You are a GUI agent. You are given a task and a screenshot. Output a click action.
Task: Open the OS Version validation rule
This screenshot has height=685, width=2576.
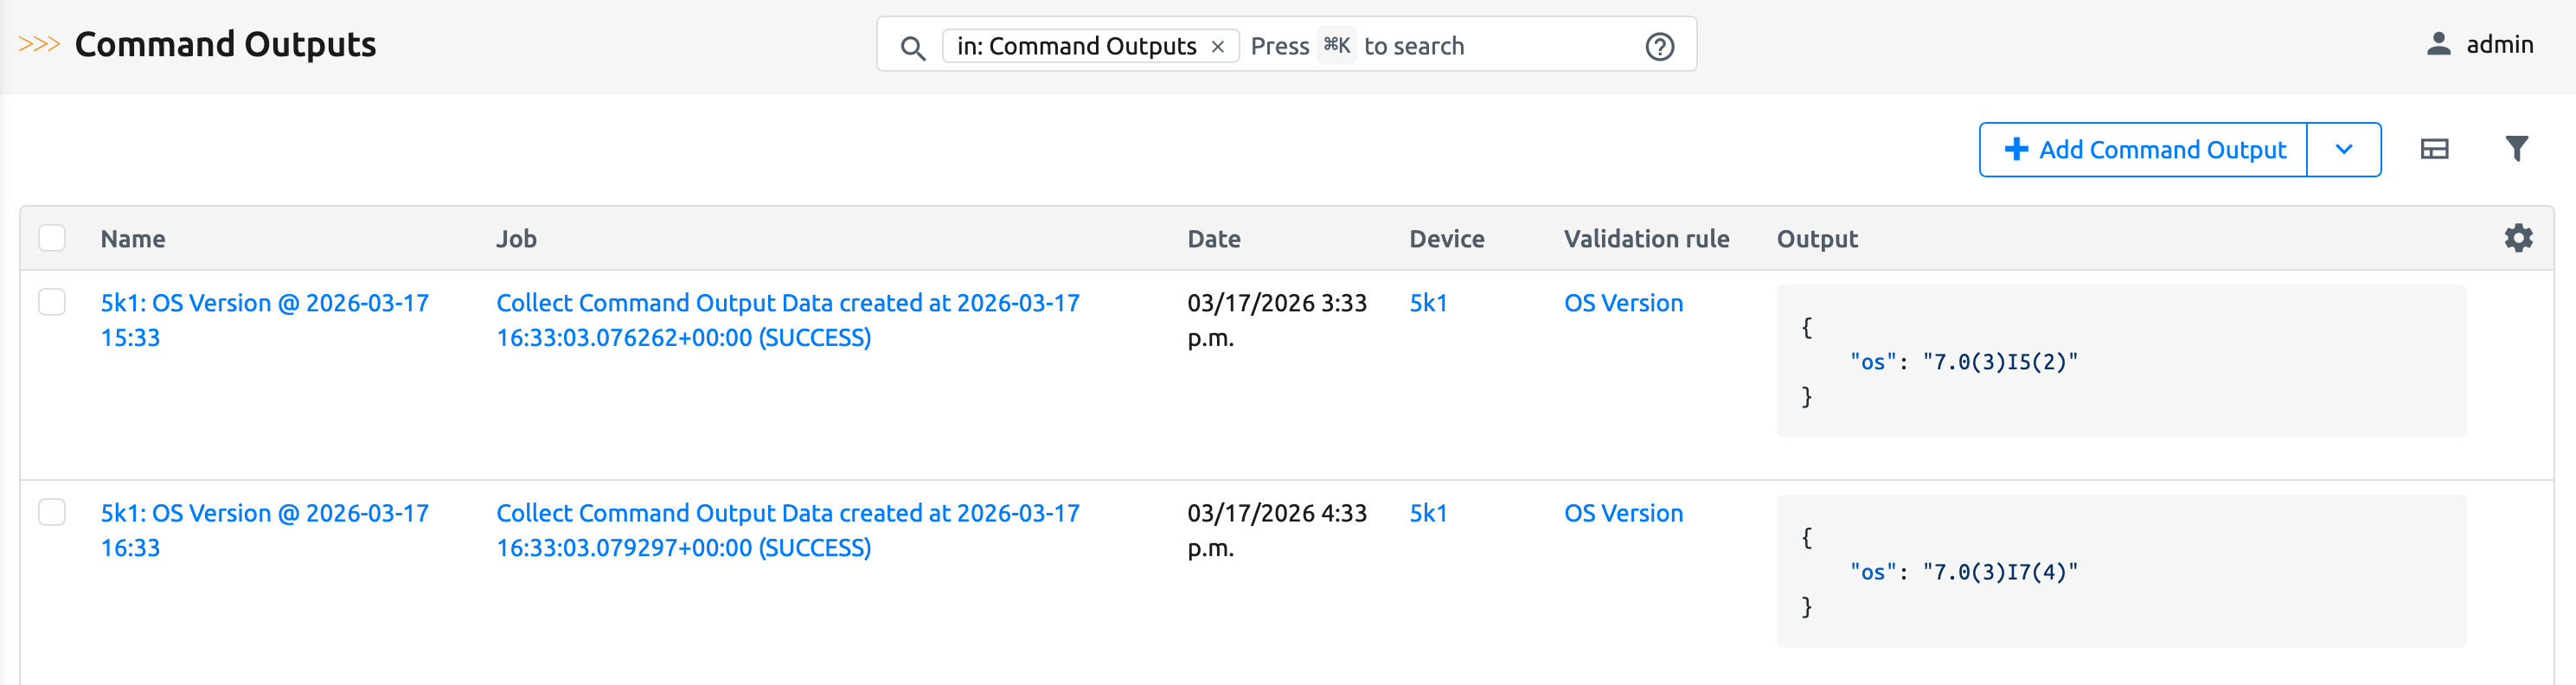[x=1623, y=302]
